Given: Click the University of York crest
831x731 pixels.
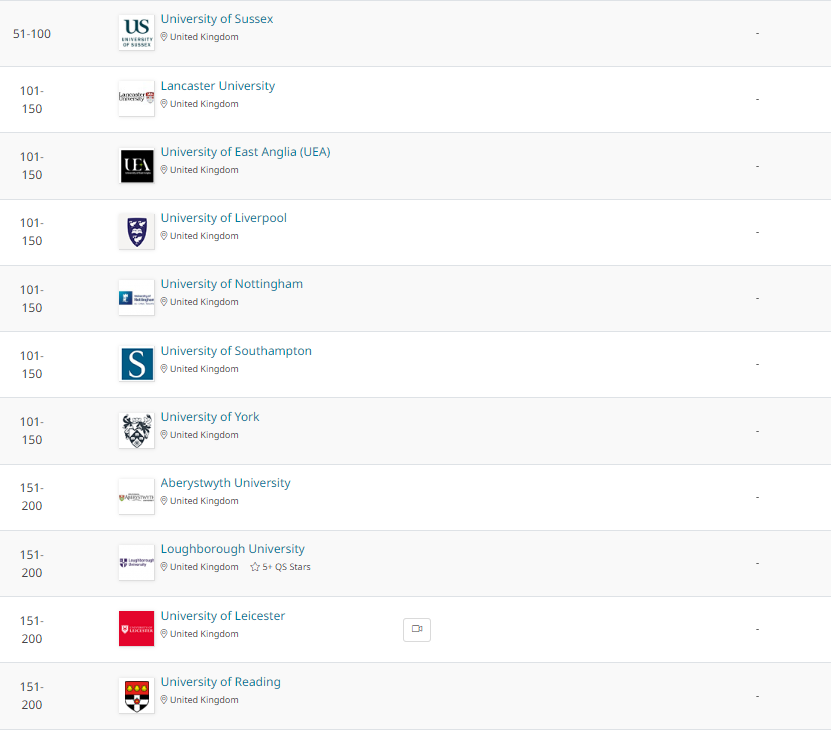Looking at the screenshot, I should click(x=136, y=430).
